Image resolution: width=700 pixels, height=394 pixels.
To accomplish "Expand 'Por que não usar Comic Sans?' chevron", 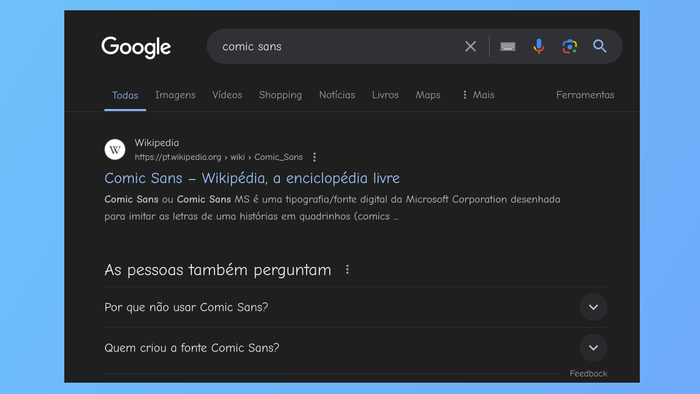I will pos(593,307).
